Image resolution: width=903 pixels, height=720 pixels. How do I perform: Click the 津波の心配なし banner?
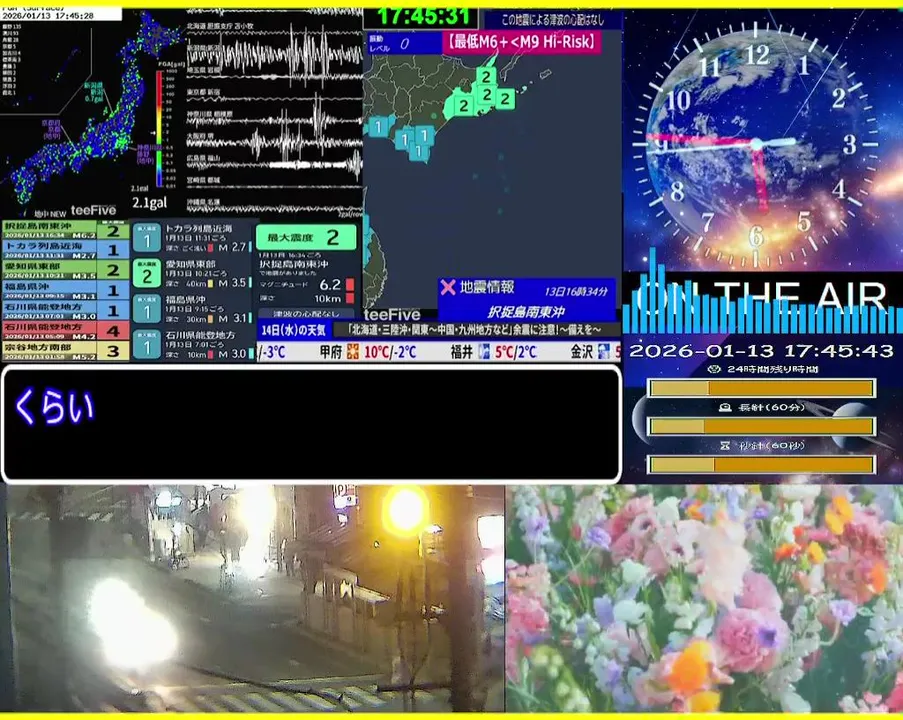(306, 314)
